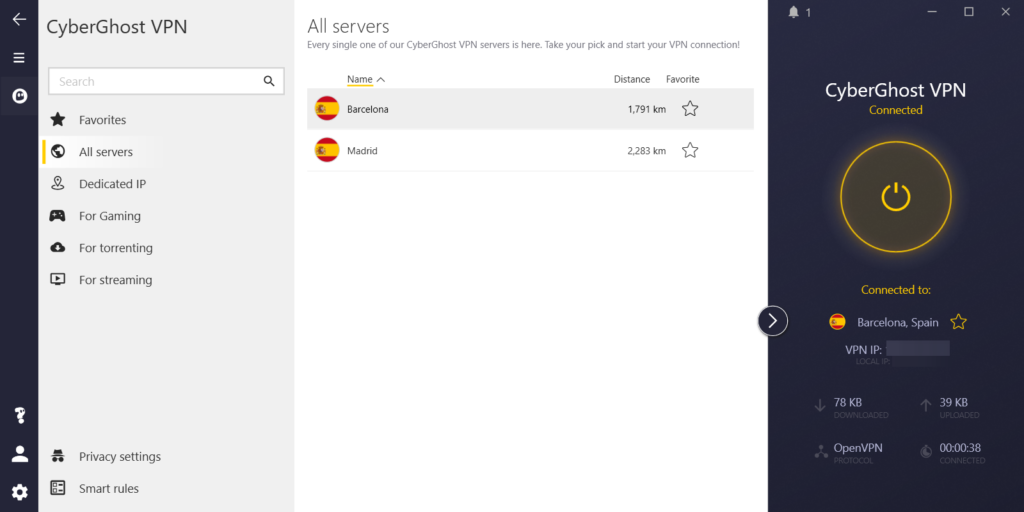The height and width of the screenshot is (512, 1024).
Task: Mark Barcelona server as favorite
Action: click(689, 109)
